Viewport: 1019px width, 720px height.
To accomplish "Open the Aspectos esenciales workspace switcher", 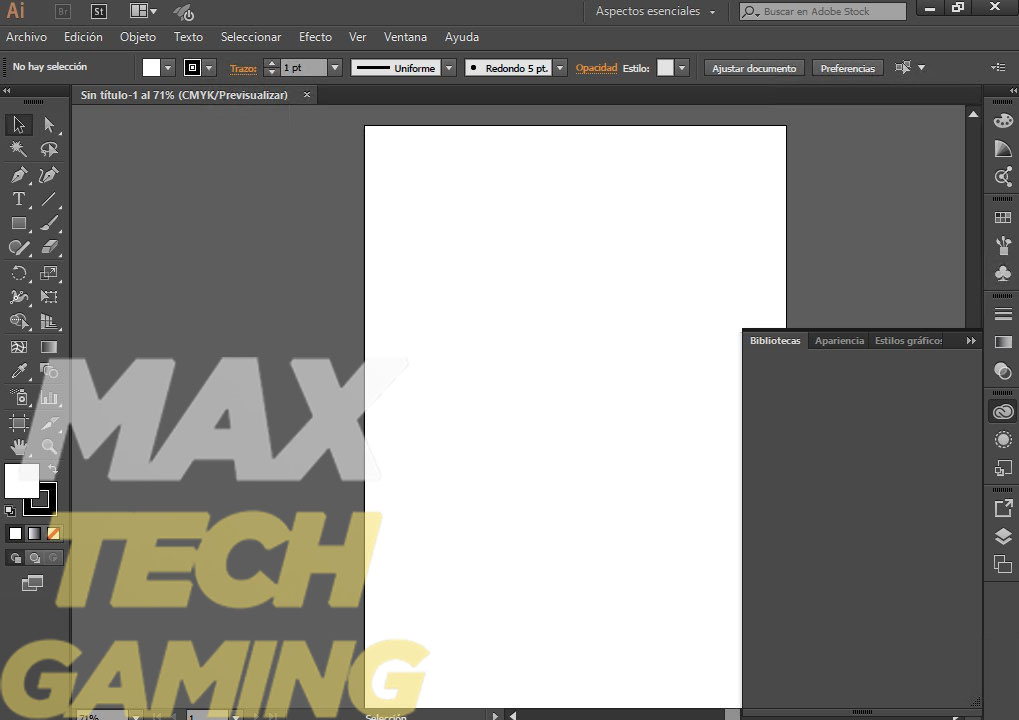I will 655,11.
